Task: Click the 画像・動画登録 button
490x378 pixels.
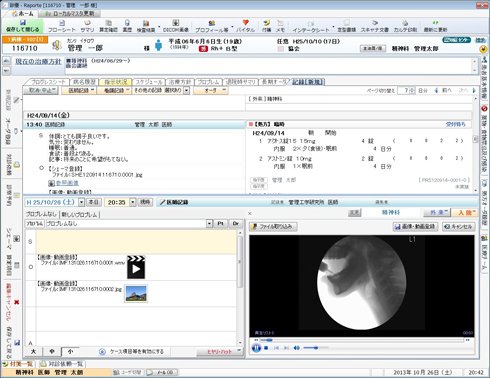Action: 415,227
